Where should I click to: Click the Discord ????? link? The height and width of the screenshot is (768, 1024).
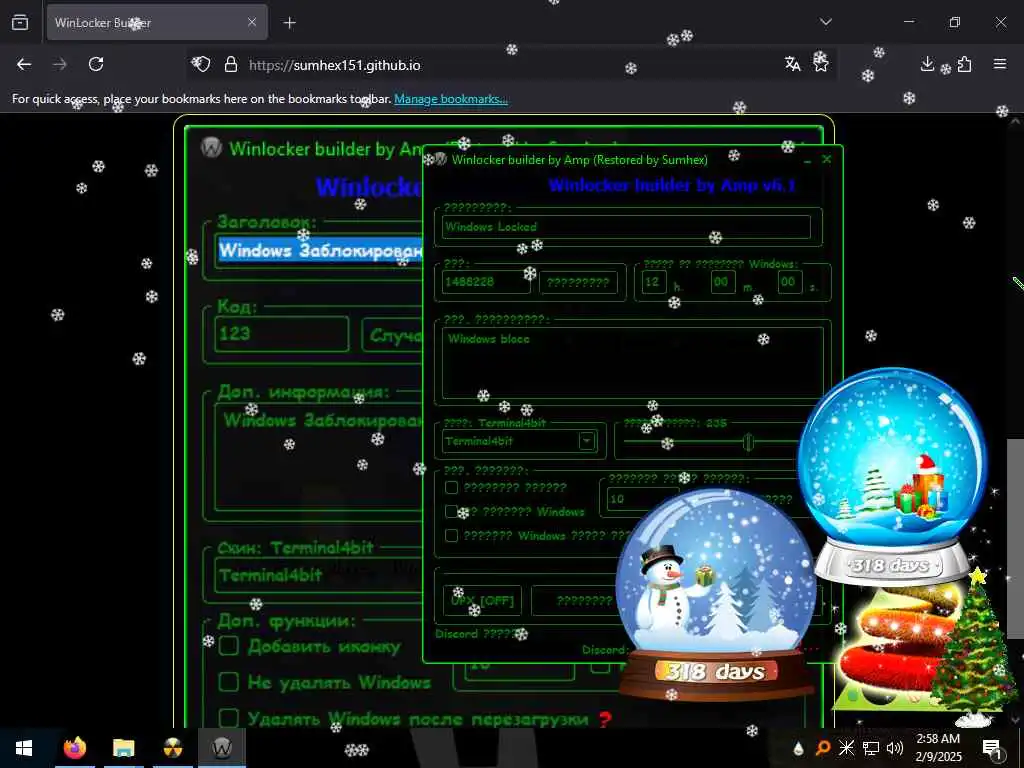478,633
